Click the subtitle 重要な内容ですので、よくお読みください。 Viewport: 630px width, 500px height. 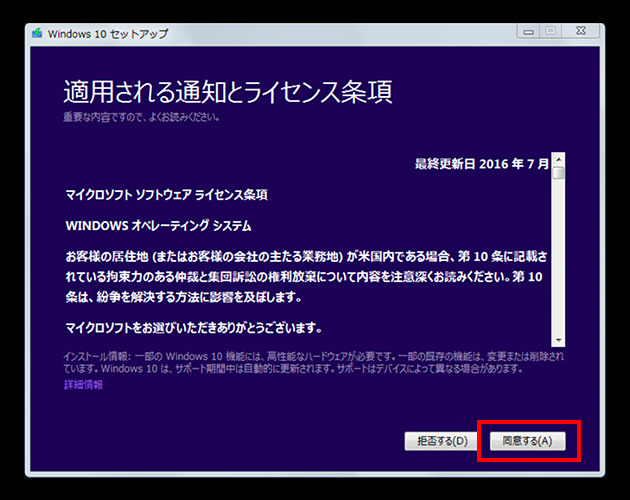pos(141,117)
